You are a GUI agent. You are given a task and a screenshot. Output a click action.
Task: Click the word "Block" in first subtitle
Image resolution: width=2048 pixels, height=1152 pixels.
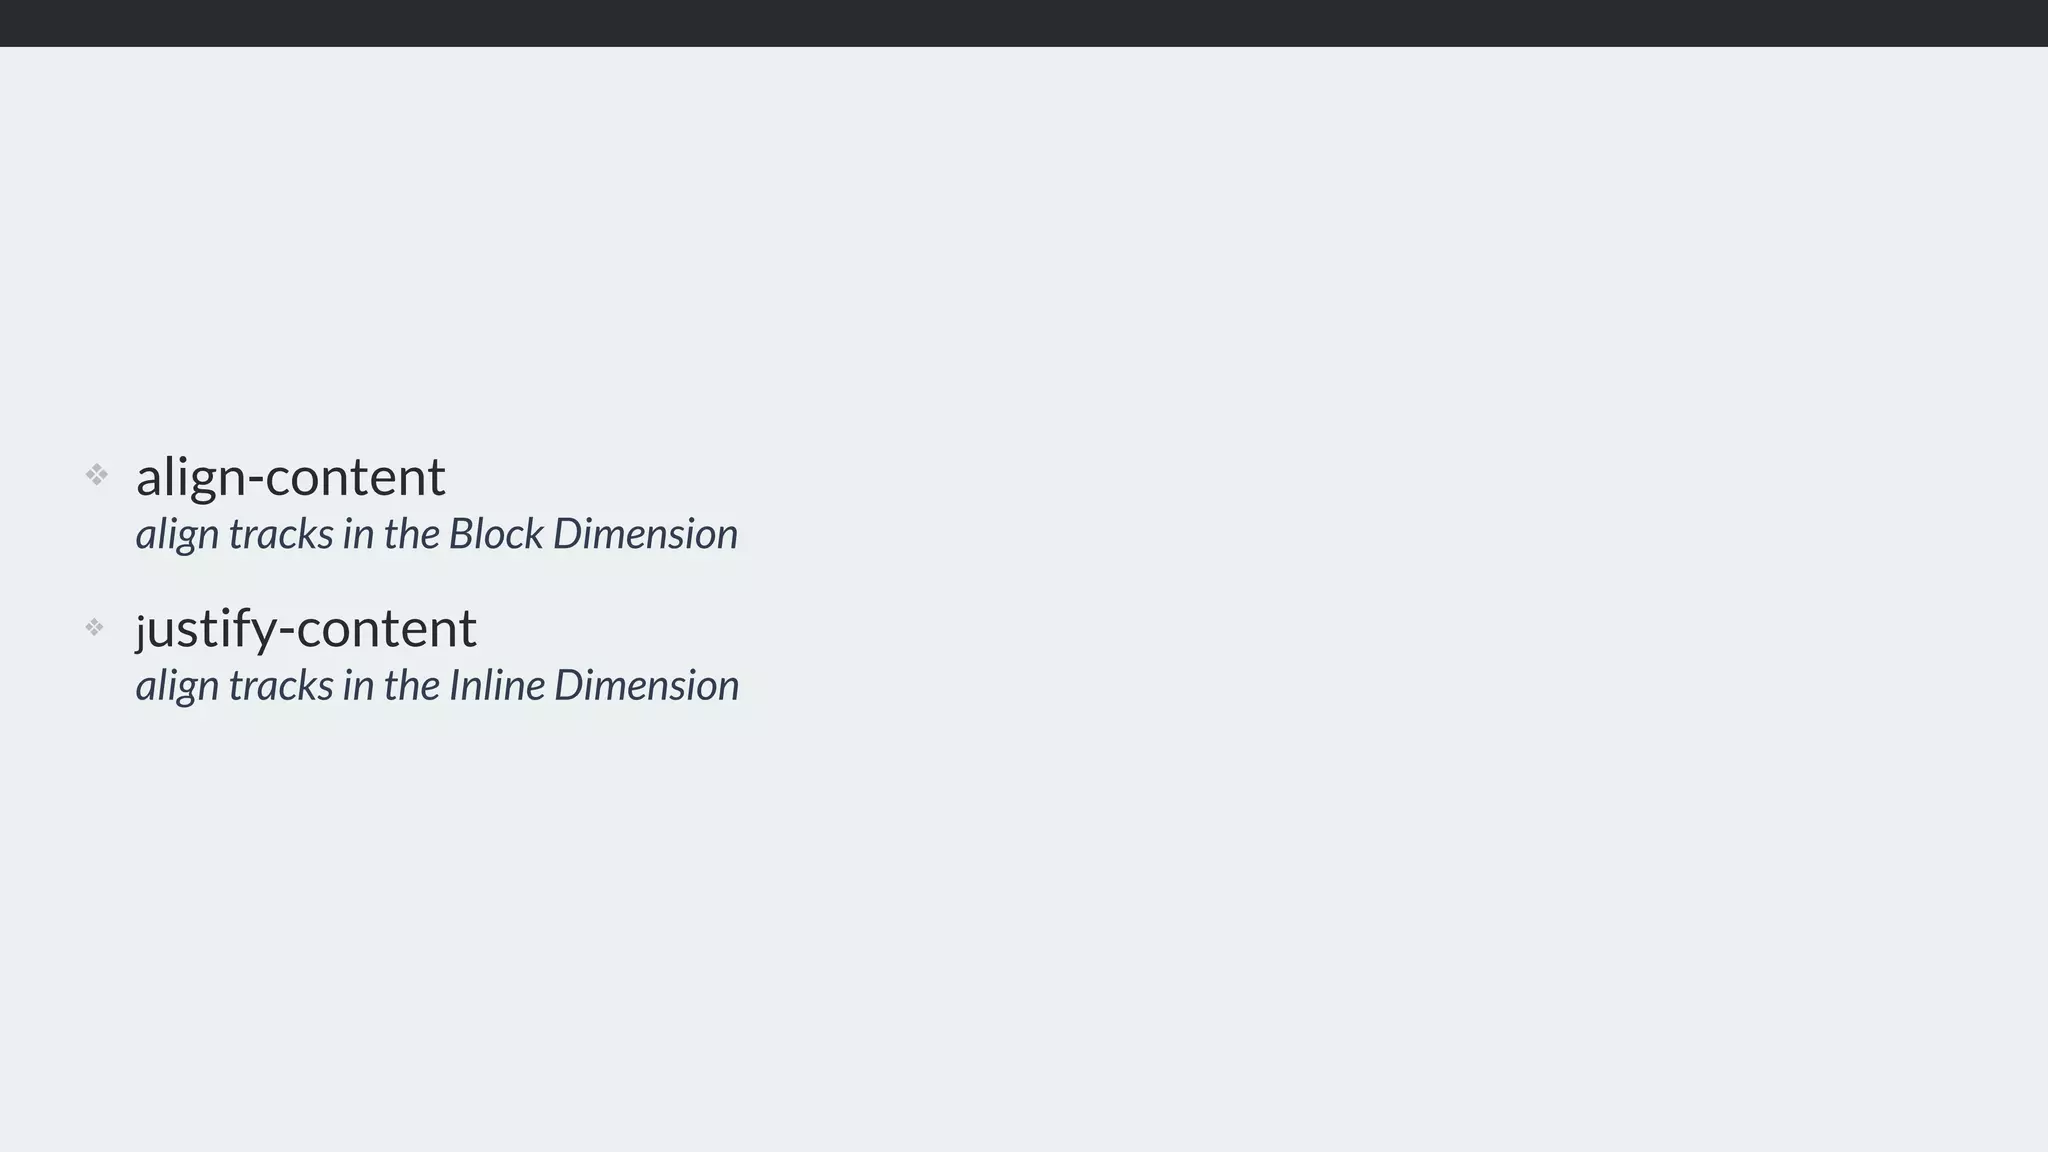[496, 534]
